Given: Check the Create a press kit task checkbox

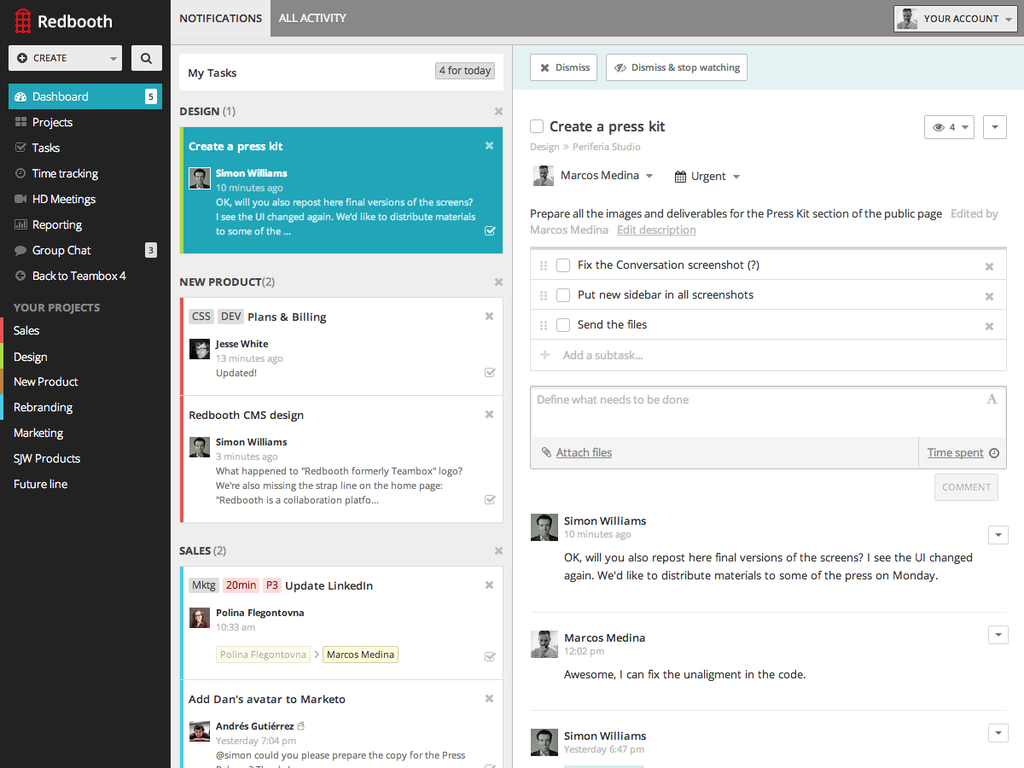Looking at the screenshot, I should click(537, 127).
